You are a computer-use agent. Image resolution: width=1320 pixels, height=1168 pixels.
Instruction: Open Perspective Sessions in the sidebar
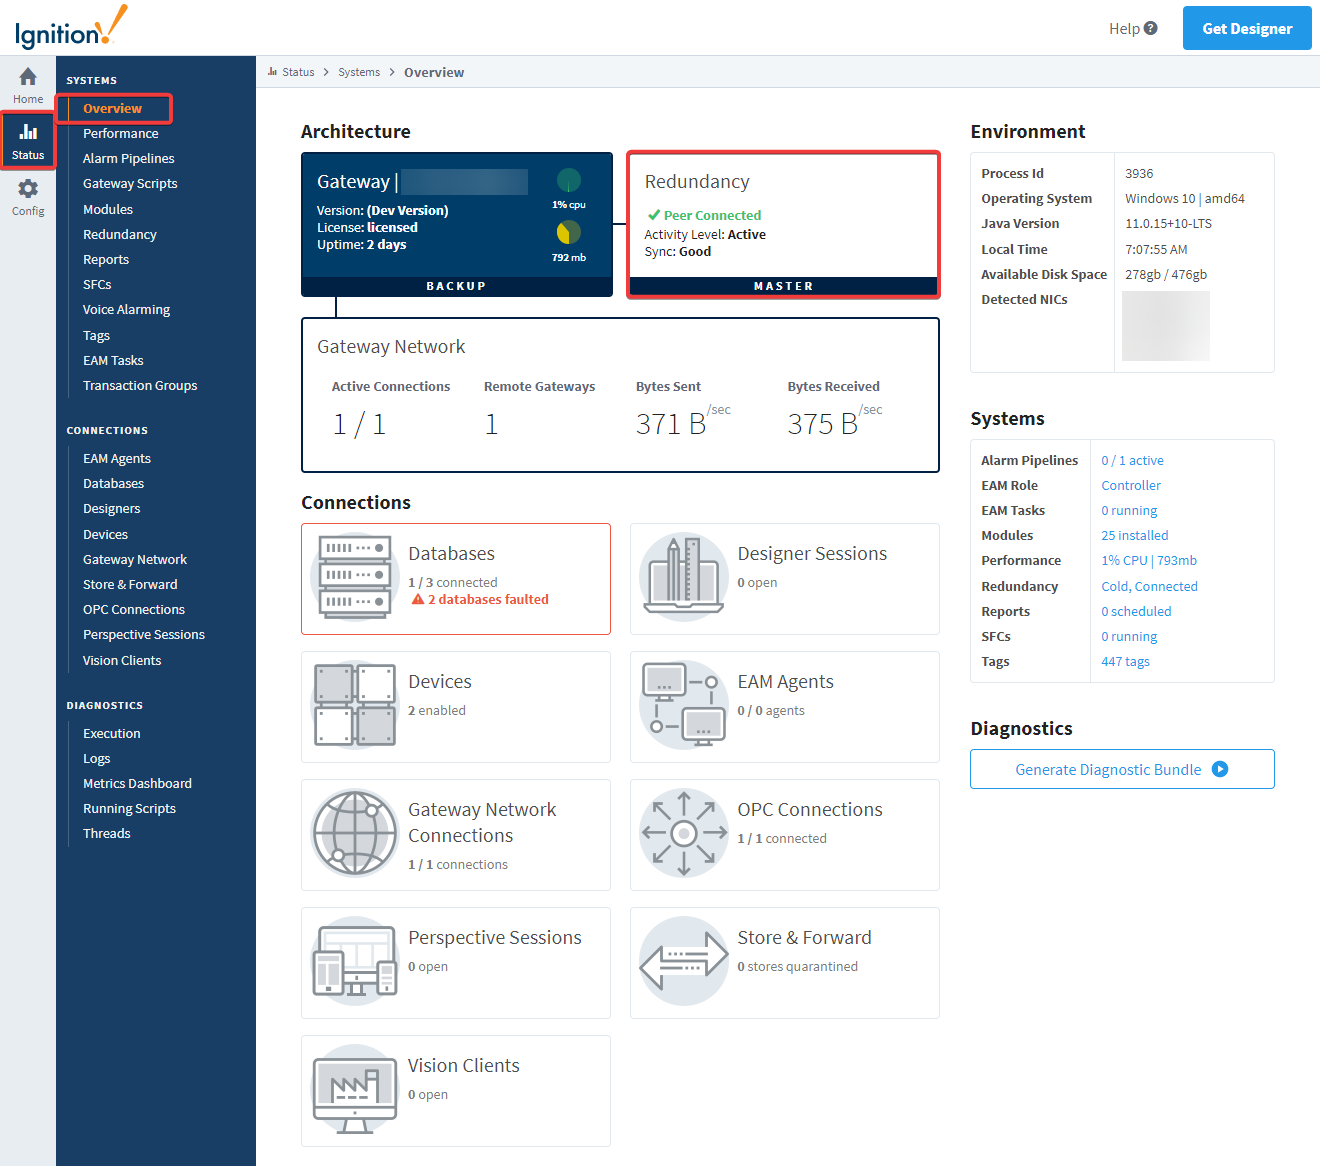tap(144, 634)
